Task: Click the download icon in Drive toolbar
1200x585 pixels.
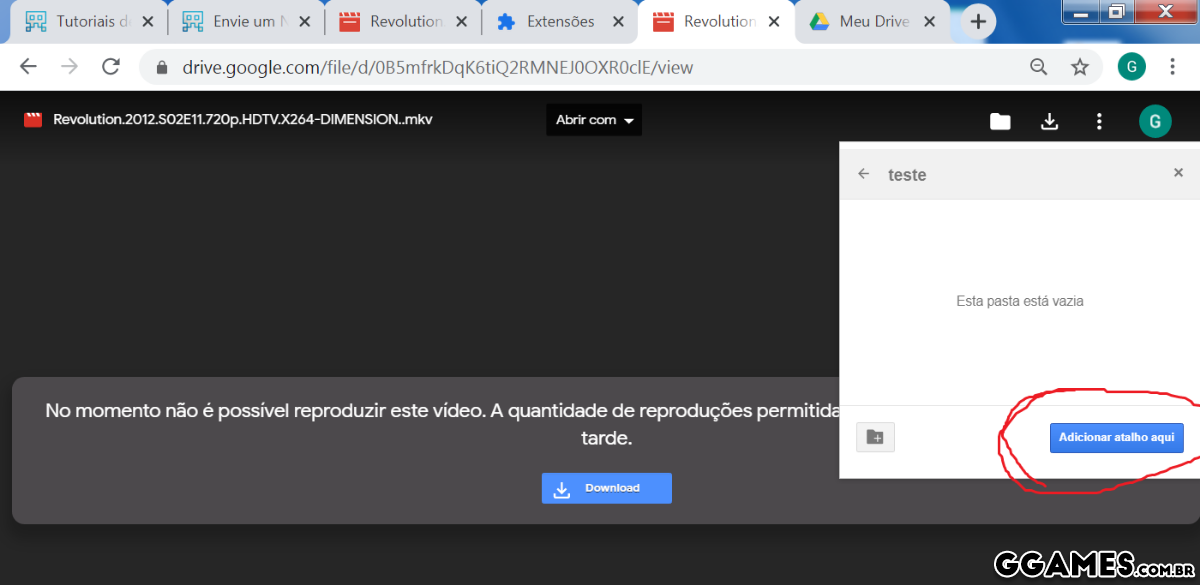Action: pos(1049,121)
